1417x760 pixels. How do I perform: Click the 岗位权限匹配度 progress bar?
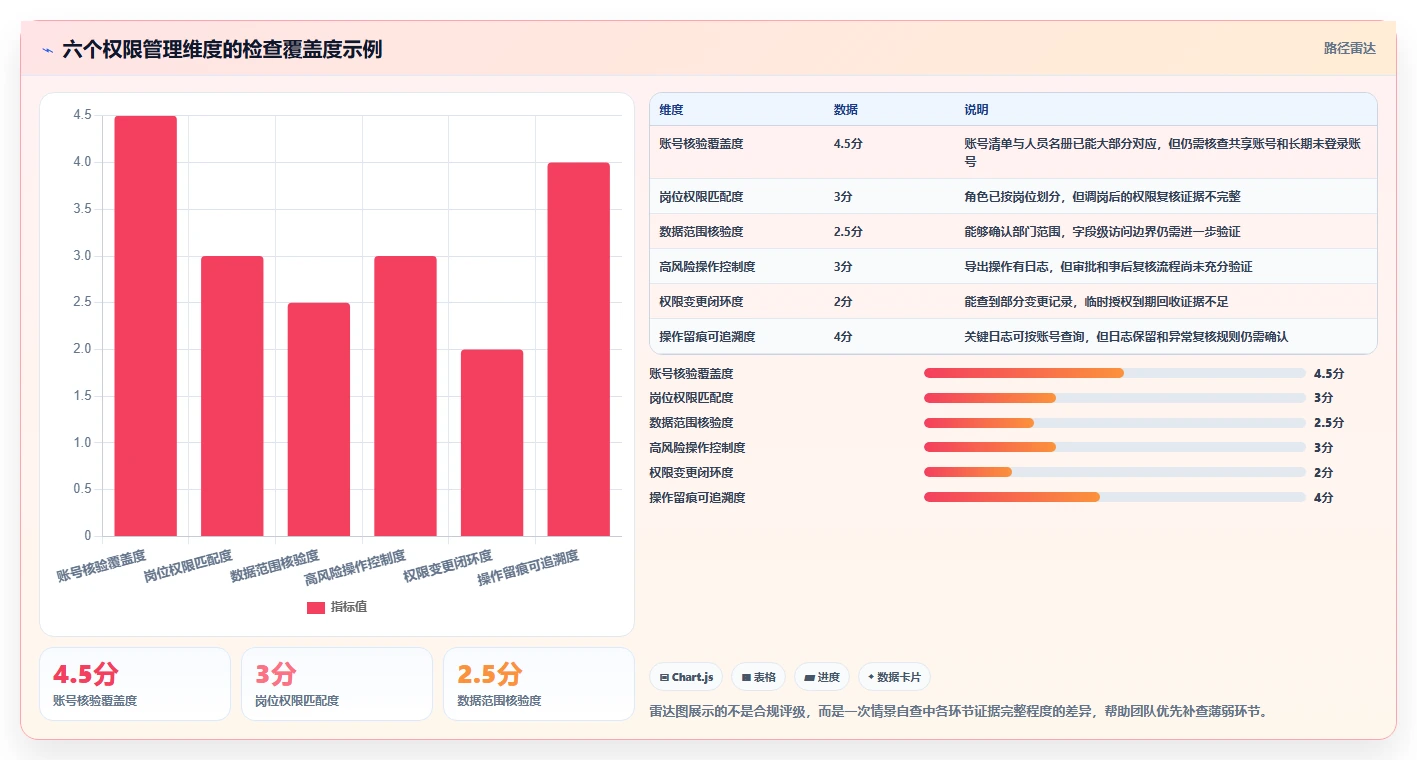coord(1115,398)
